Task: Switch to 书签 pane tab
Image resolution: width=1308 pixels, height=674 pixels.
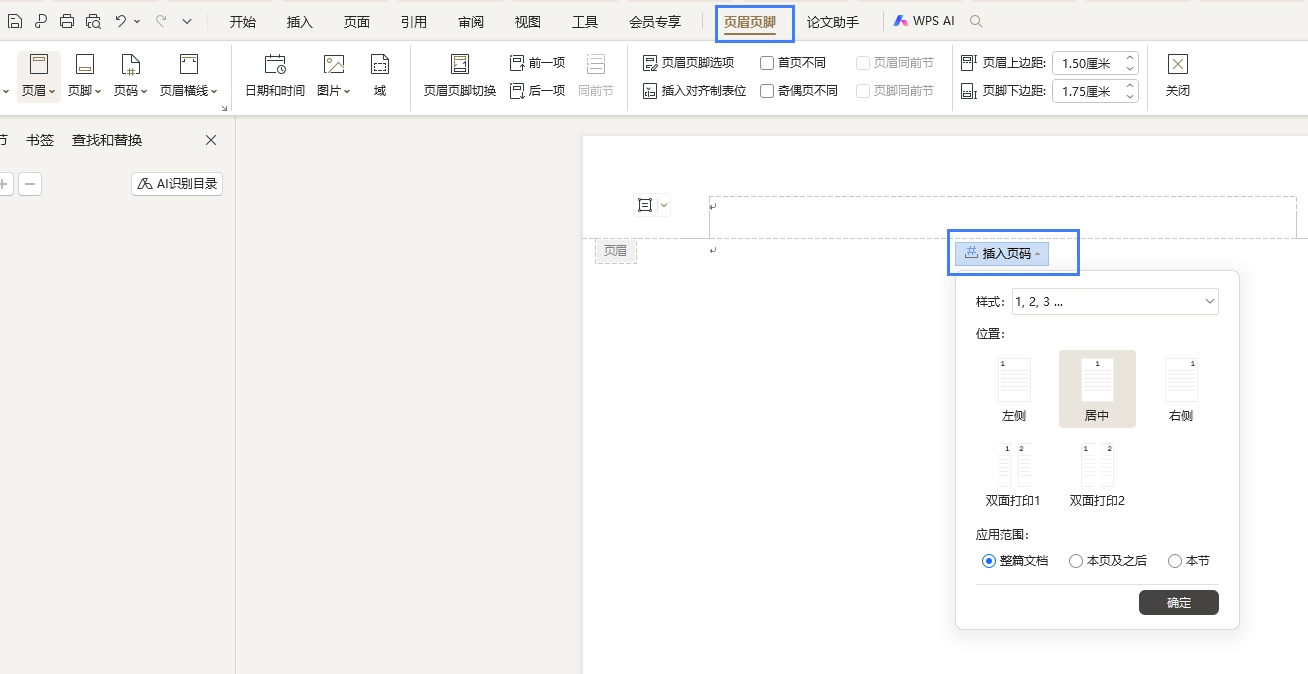Action: (x=40, y=140)
